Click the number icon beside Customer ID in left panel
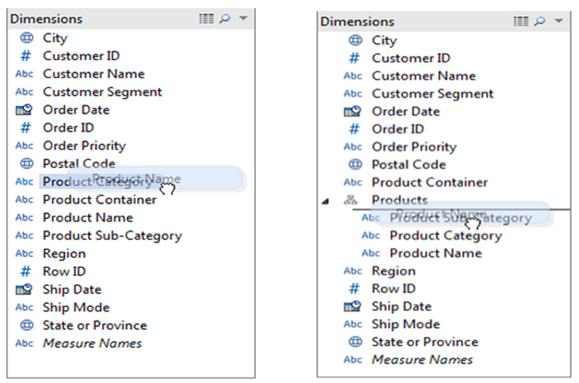This screenshot has width=579, height=383. pos(25,56)
